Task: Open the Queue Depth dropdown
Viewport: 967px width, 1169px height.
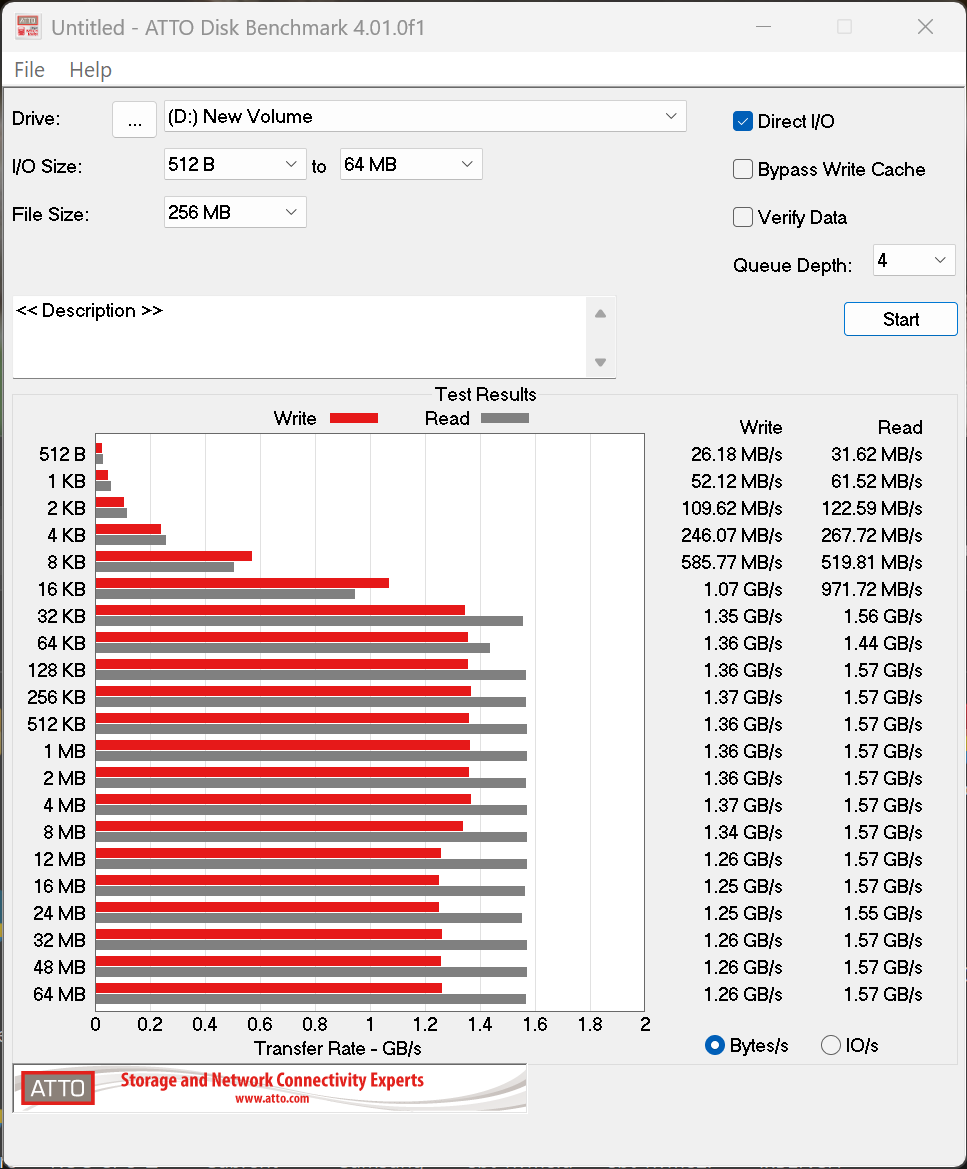Action: pos(940,261)
